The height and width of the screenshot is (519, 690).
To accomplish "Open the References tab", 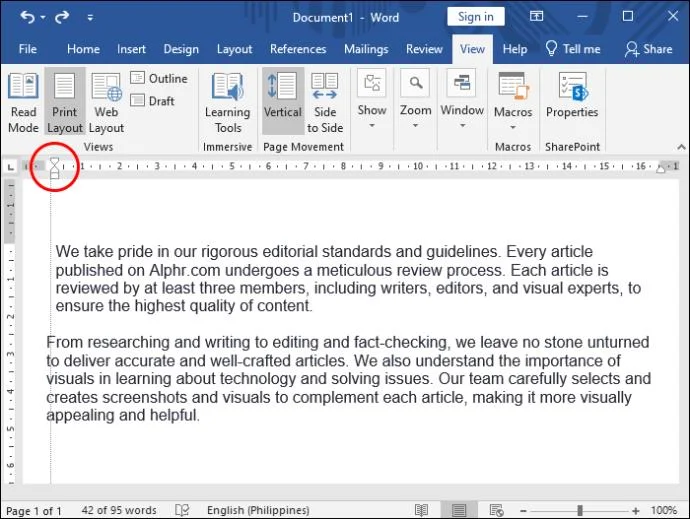I will click(298, 49).
